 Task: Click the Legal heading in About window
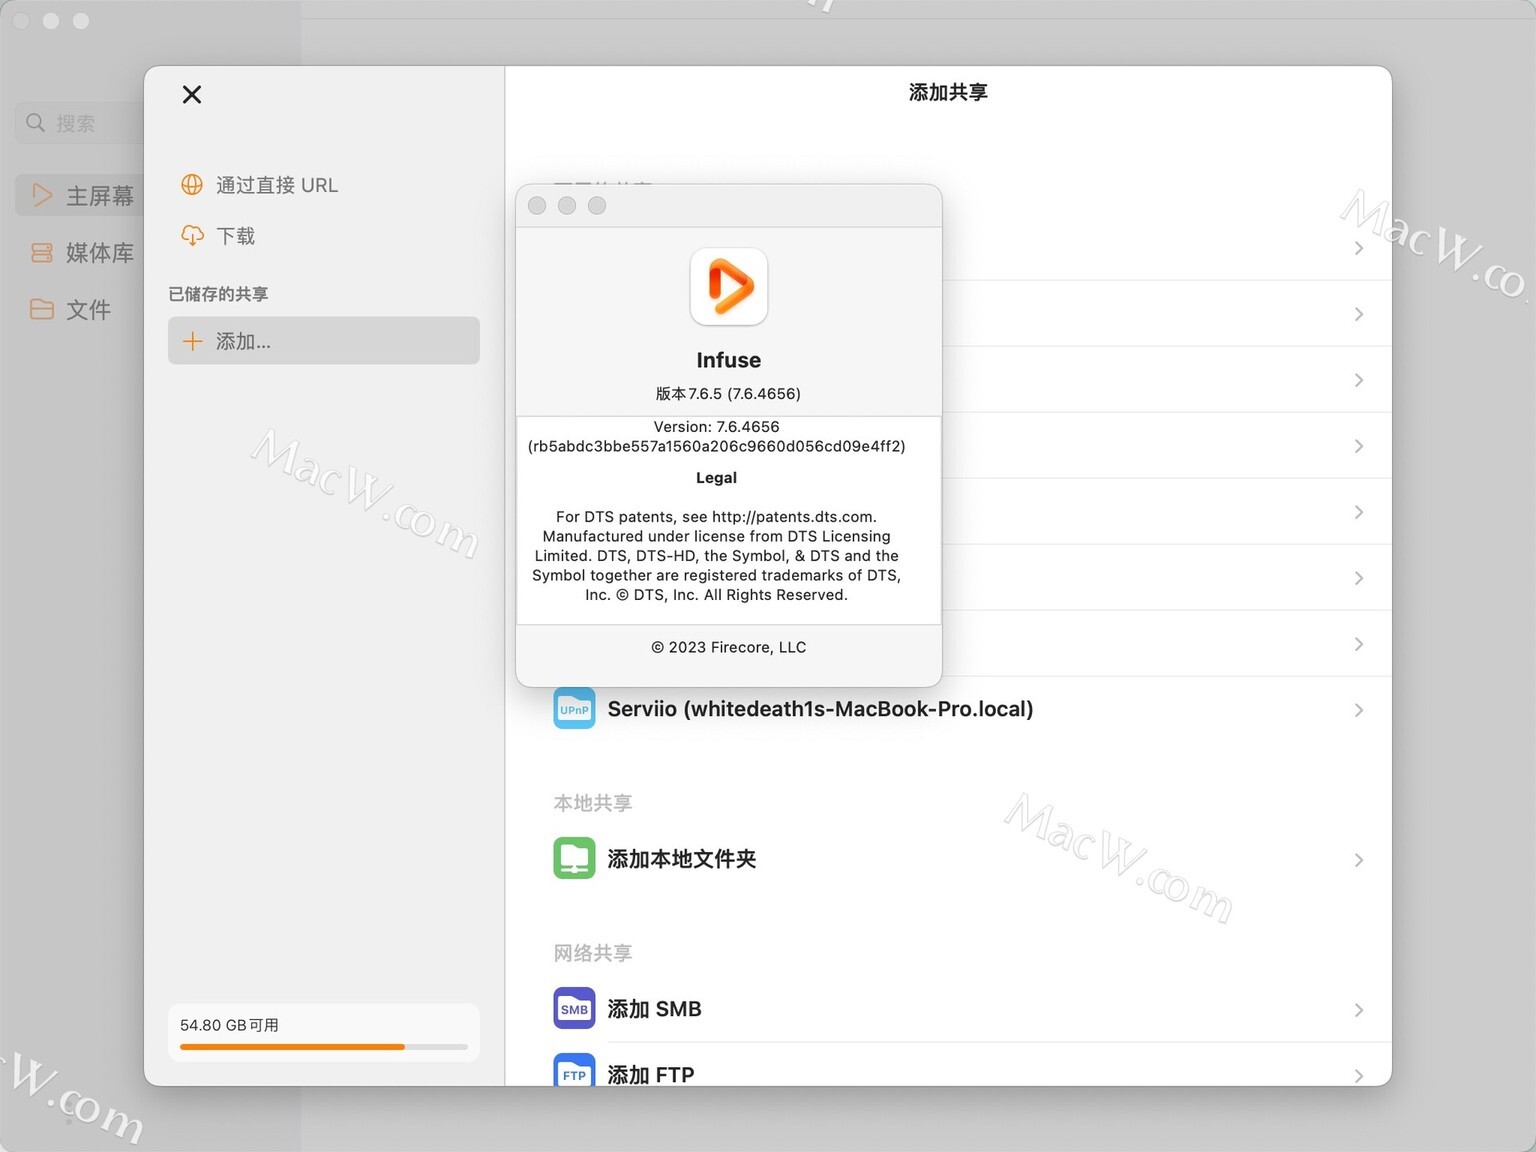(x=716, y=478)
